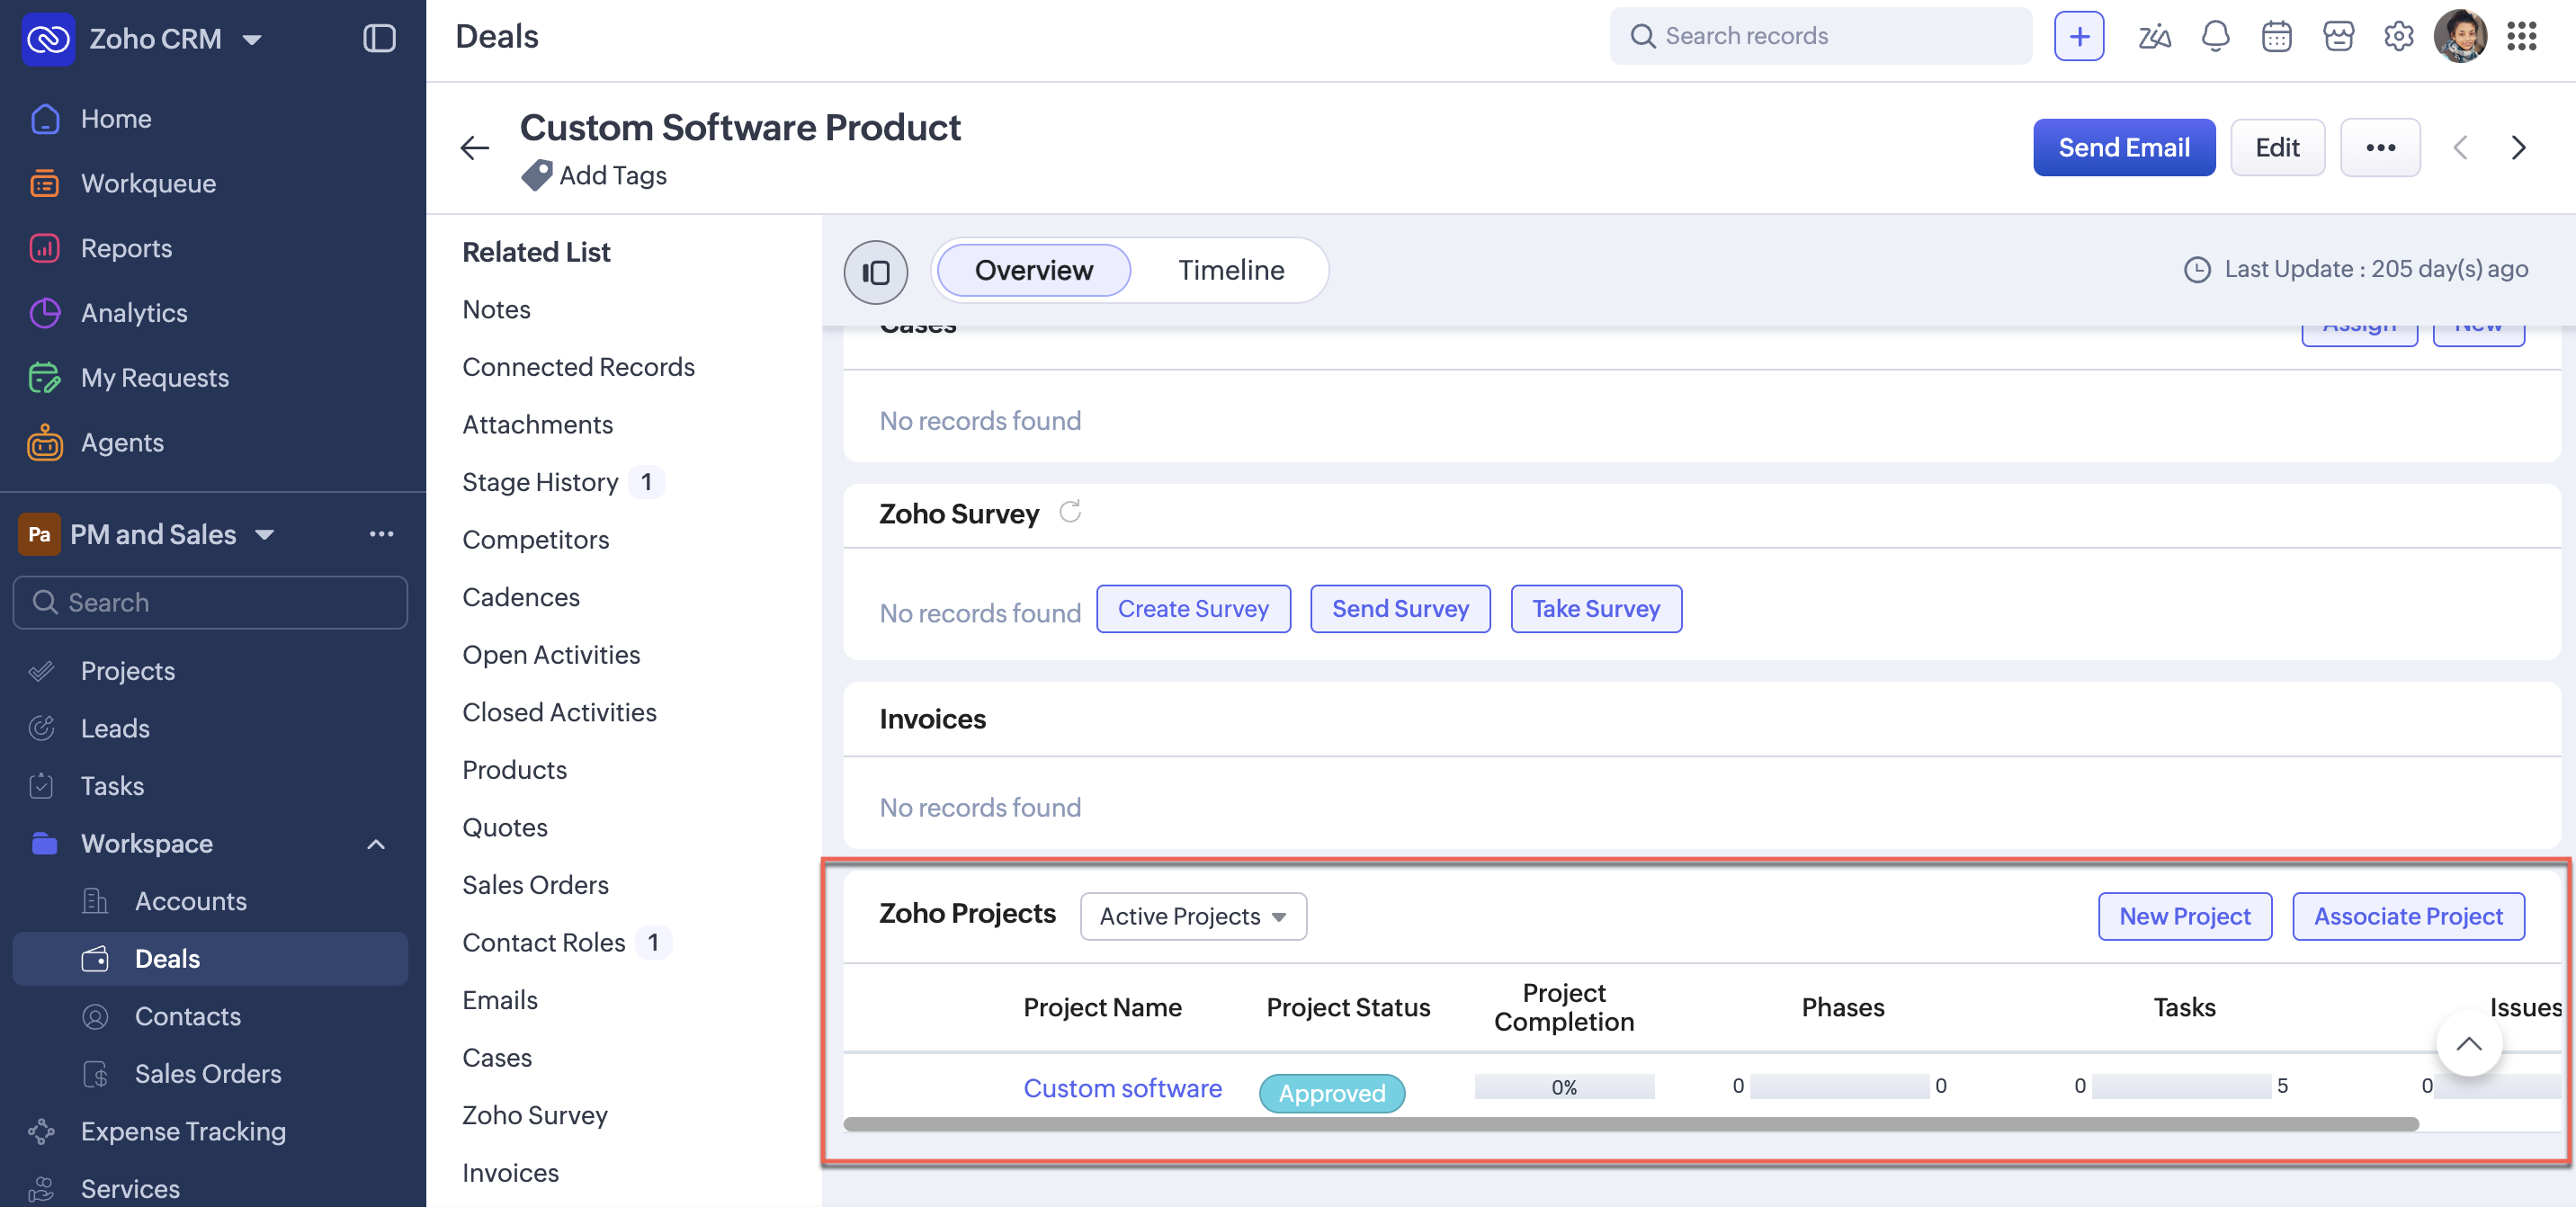This screenshot has height=1207, width=2576.
Task: Open the Zia assistant icon
Action: coord(2154,37)
